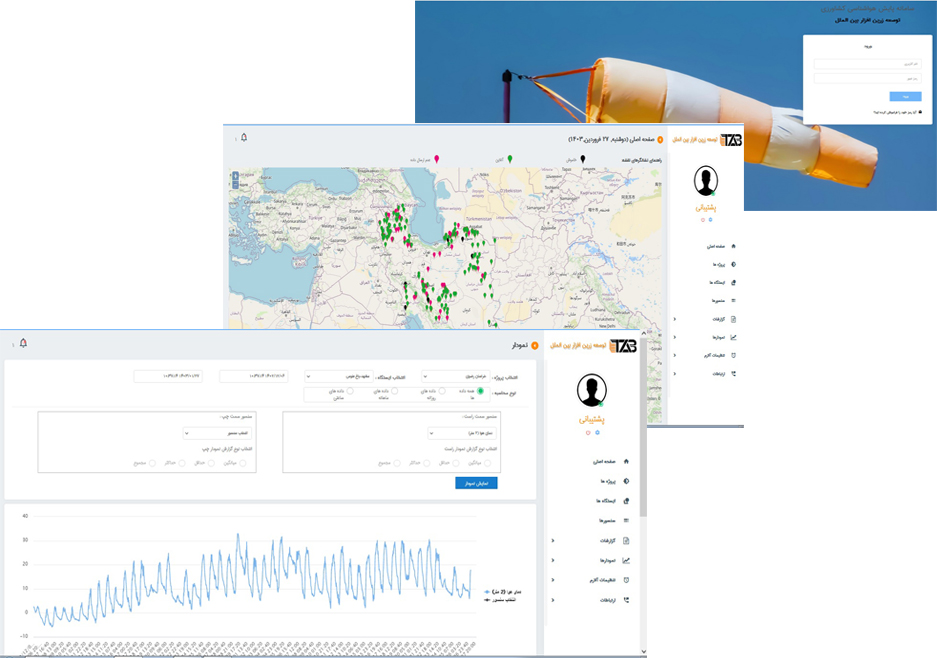937x658 pixels.
Task: Click Alarm Settings icon in the chart page sidebar
Action: pos(626,580)
